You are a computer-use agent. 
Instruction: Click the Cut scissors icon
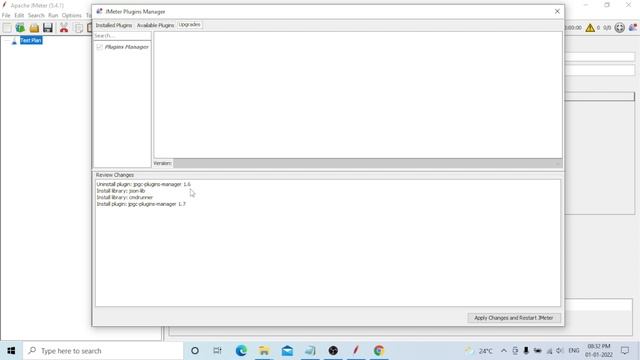(64, 28)
